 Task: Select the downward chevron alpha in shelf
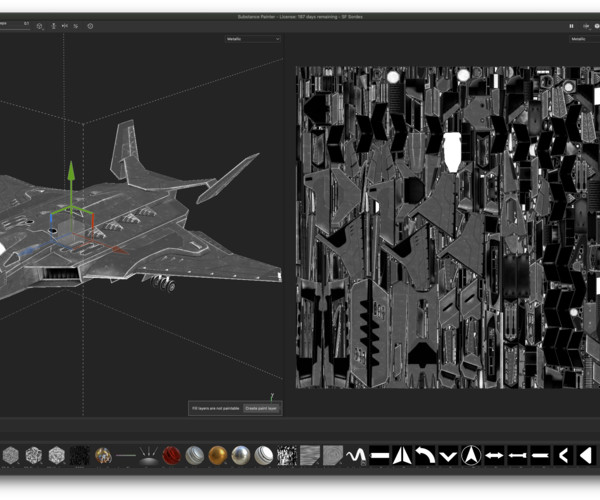(448, 455)
